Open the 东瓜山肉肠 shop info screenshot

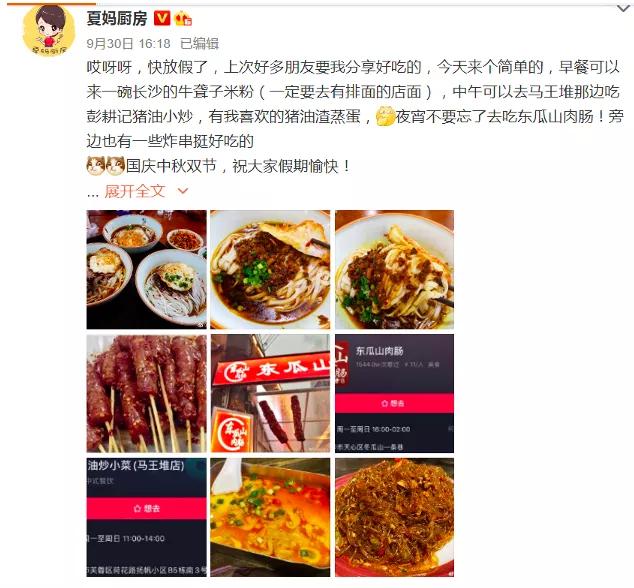(x=394, y=393)
